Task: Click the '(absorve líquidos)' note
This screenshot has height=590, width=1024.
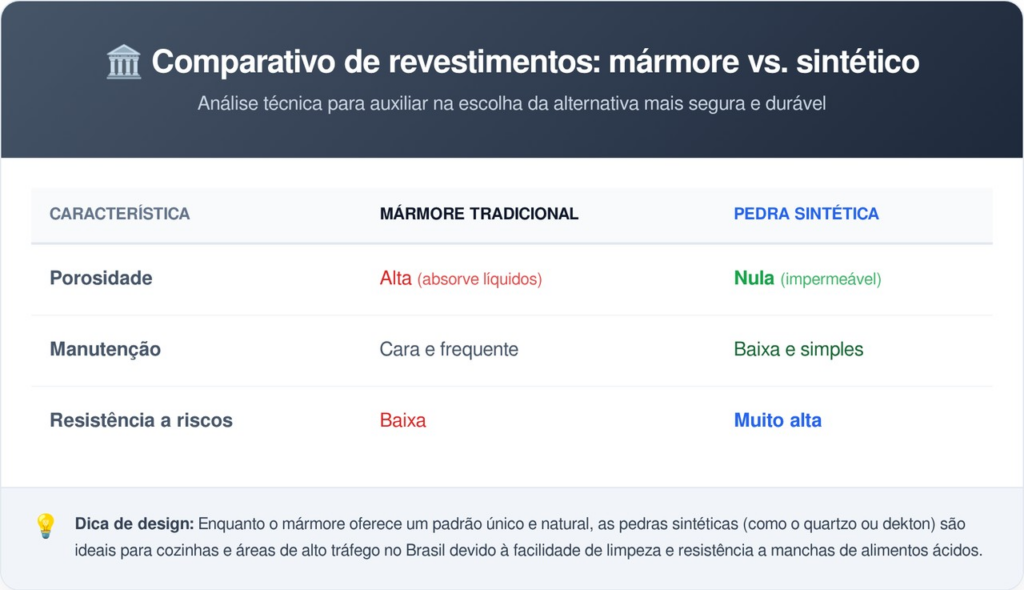Action: pyautogui.click(x=479, y=279)
